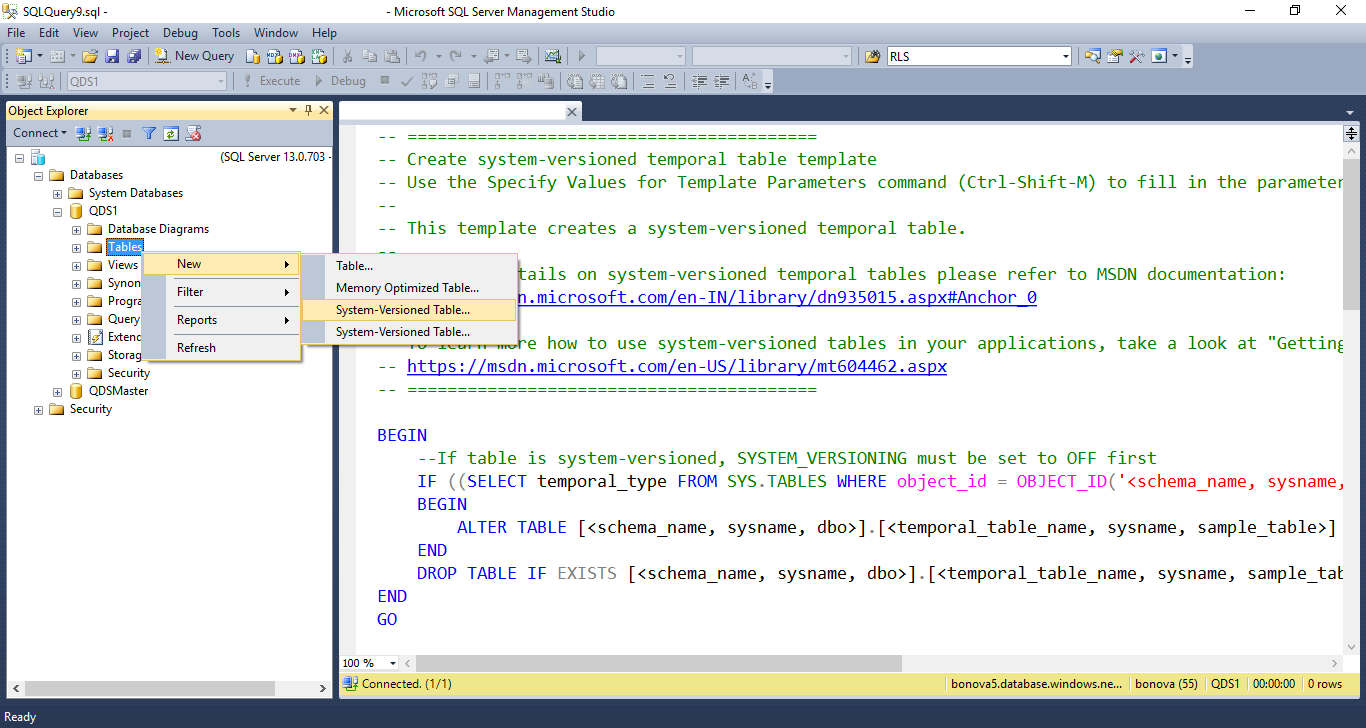Viewport: 1366px width, 728px height.
Task: Choose Refresh from the context menu
Action: coord(196,348)
